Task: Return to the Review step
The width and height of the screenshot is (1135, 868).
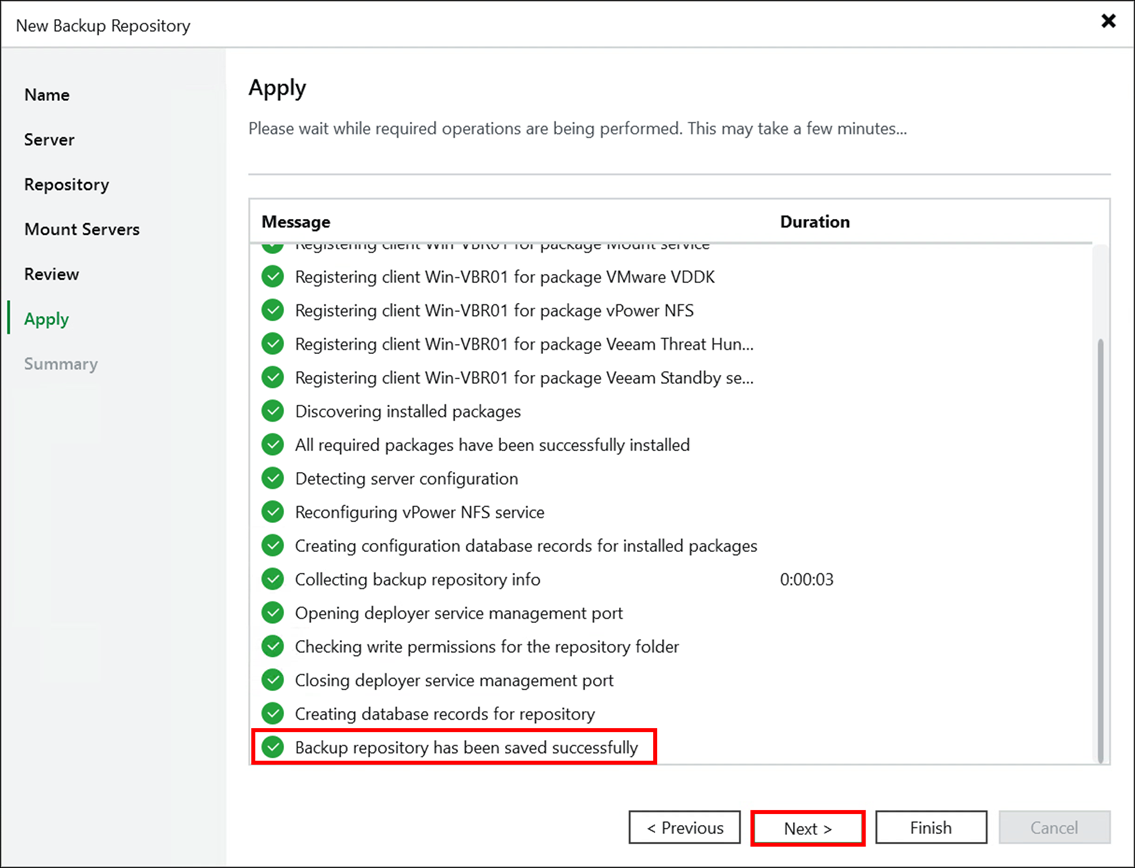Action: 51,274
